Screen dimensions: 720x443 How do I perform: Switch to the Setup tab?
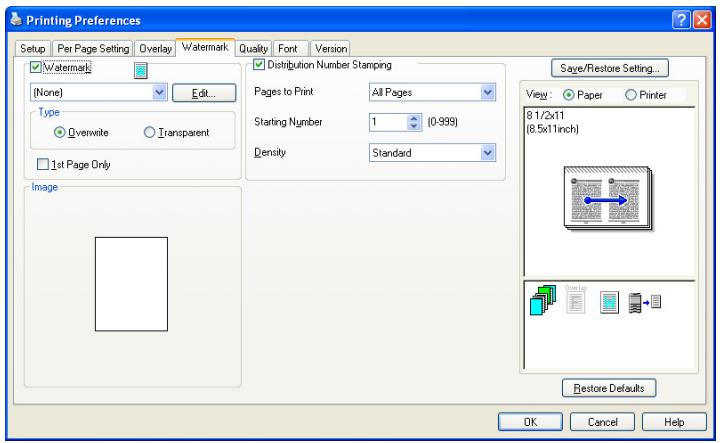[x=33, y=48]
